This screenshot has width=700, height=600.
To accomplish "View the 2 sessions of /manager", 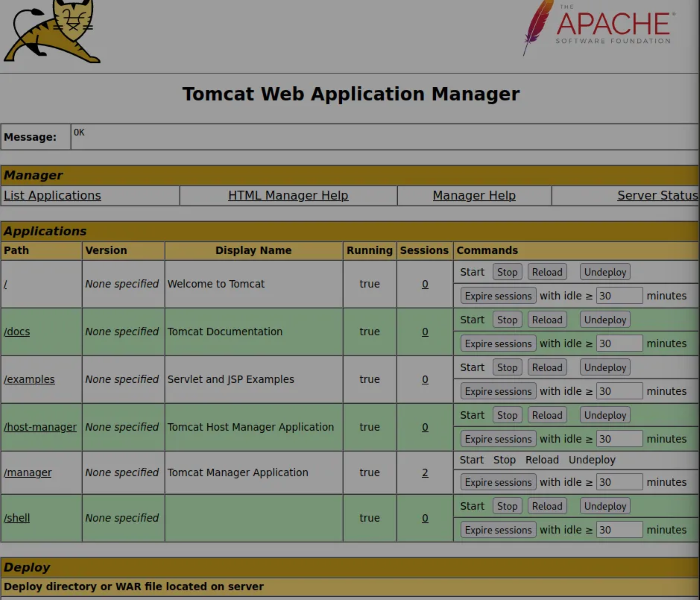I will click(425, 472).
